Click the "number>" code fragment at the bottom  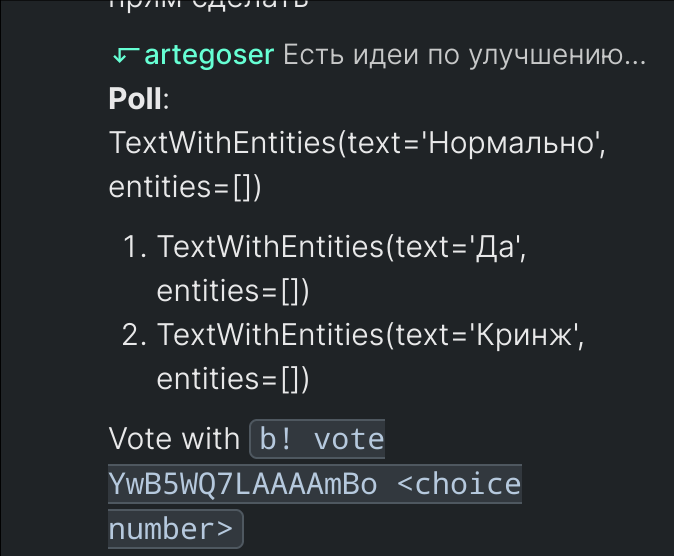click(x=172, y=529)
